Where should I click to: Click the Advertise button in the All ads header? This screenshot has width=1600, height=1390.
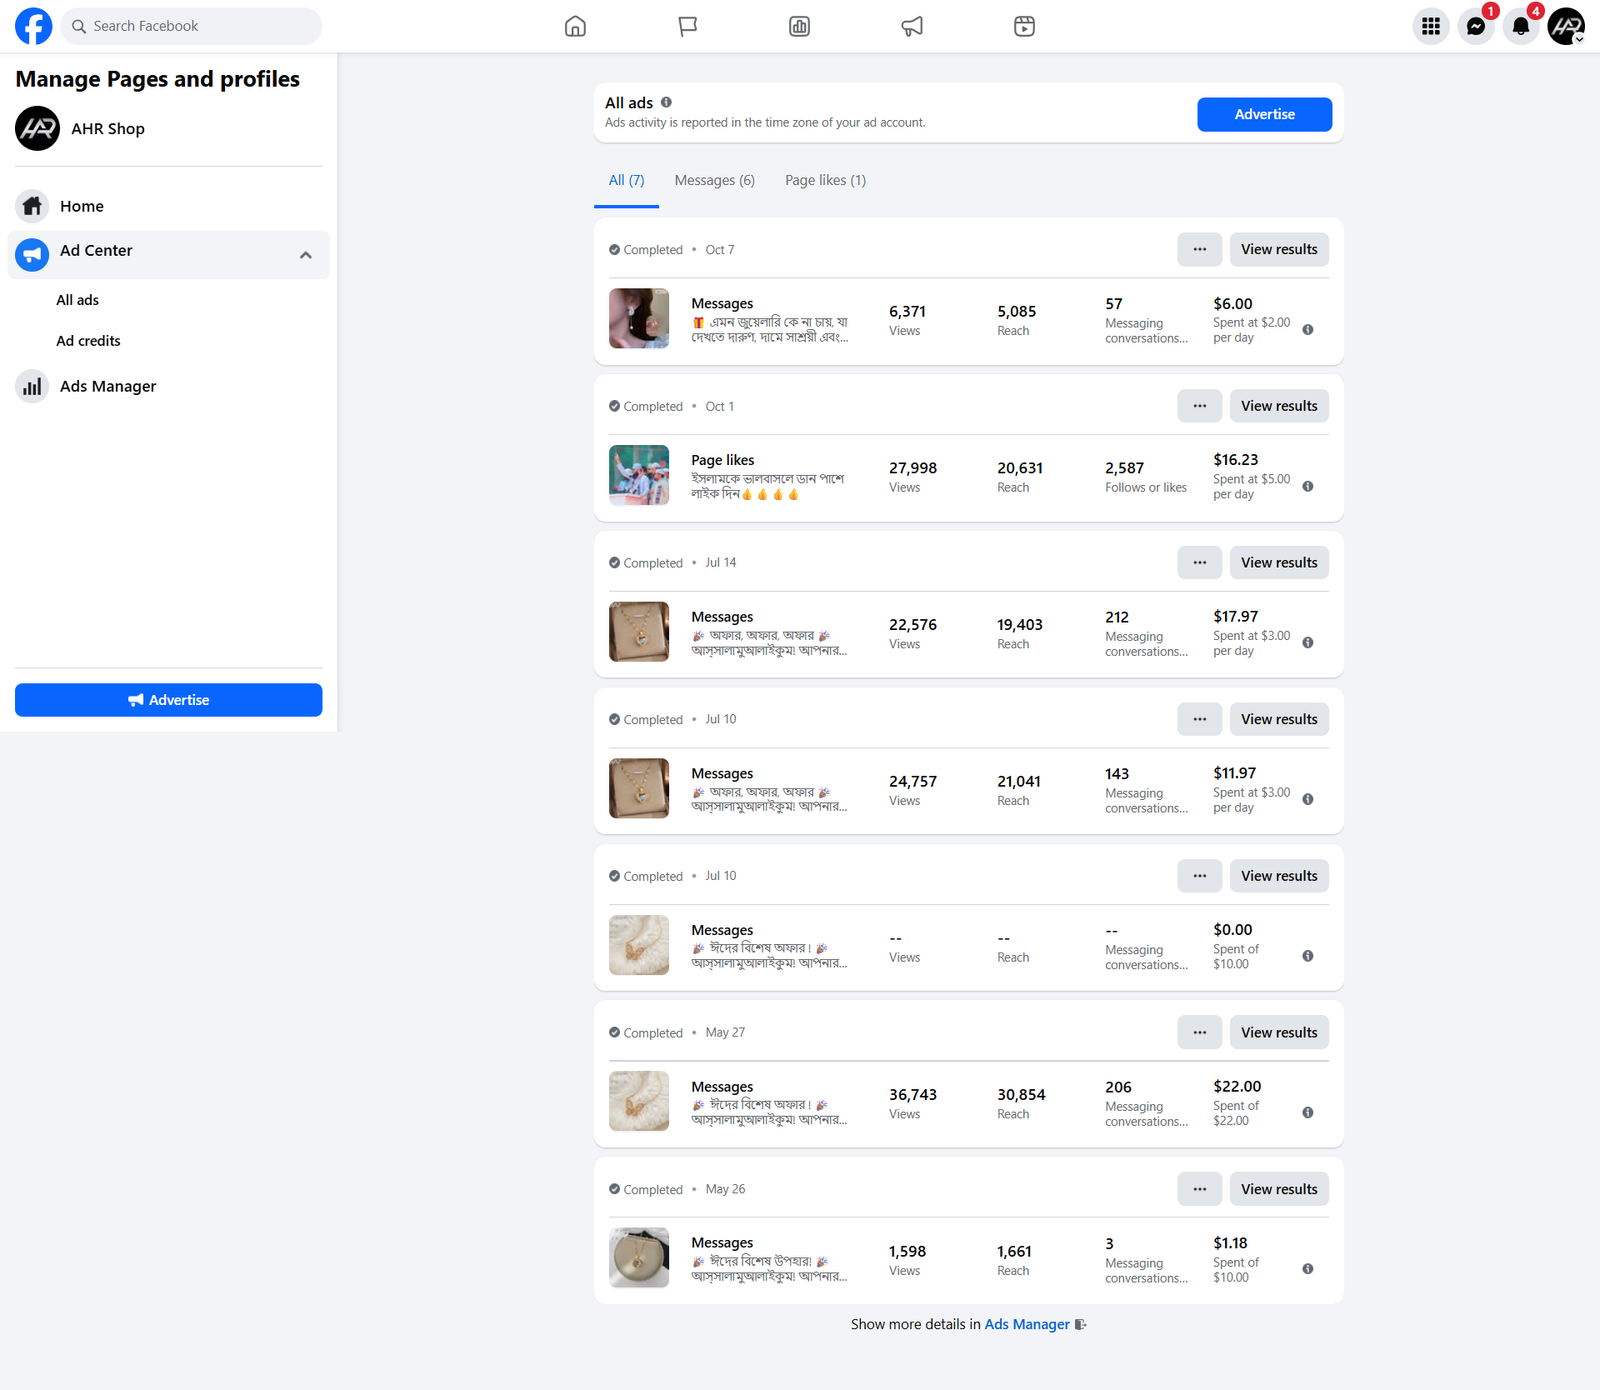click(x=1264, y=115)
